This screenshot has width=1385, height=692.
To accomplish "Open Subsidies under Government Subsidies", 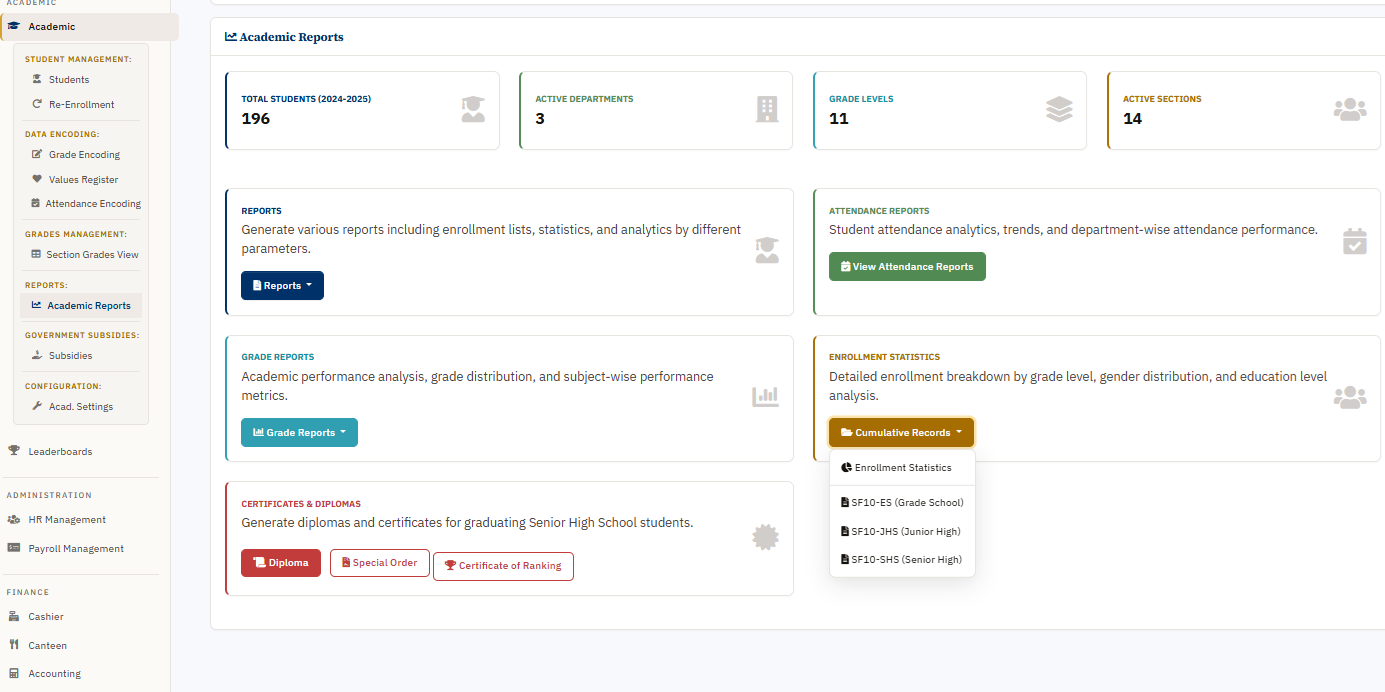I will [81, 355].
